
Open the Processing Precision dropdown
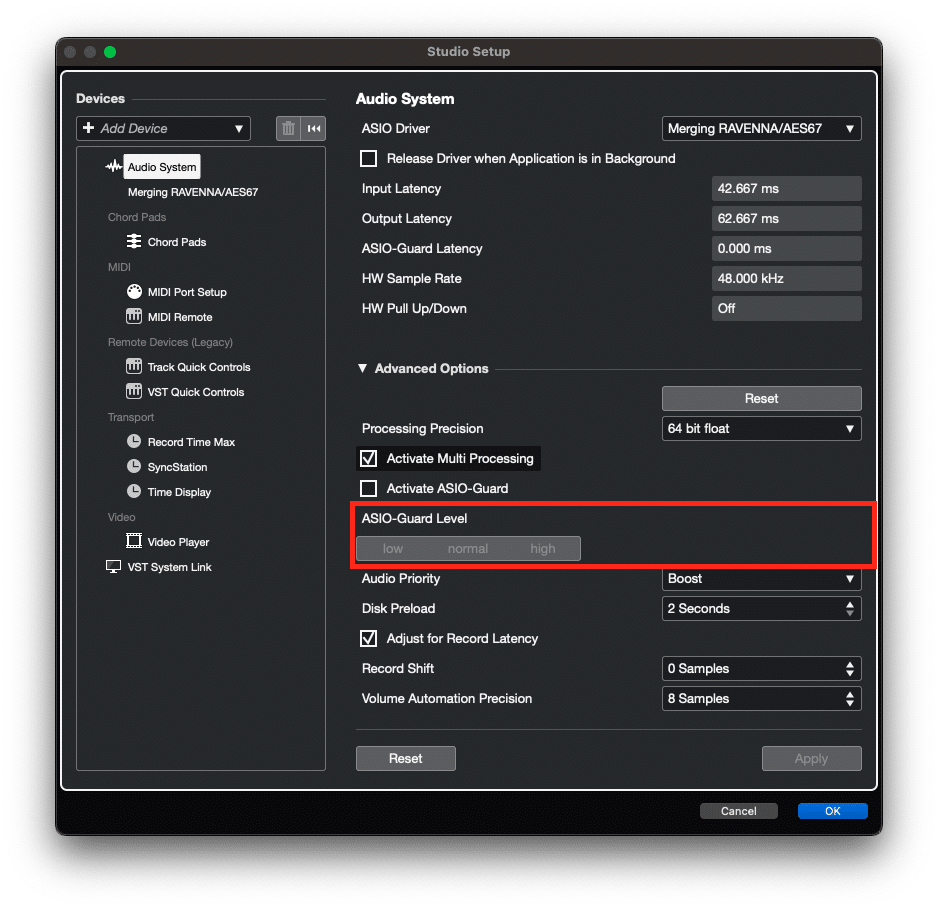coord(761,429)
